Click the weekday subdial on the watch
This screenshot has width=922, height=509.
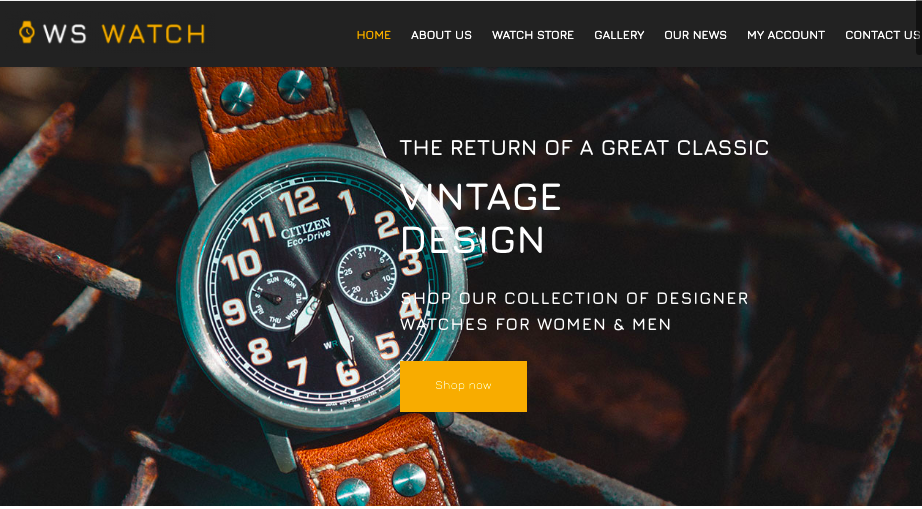(x=278, y=300)
